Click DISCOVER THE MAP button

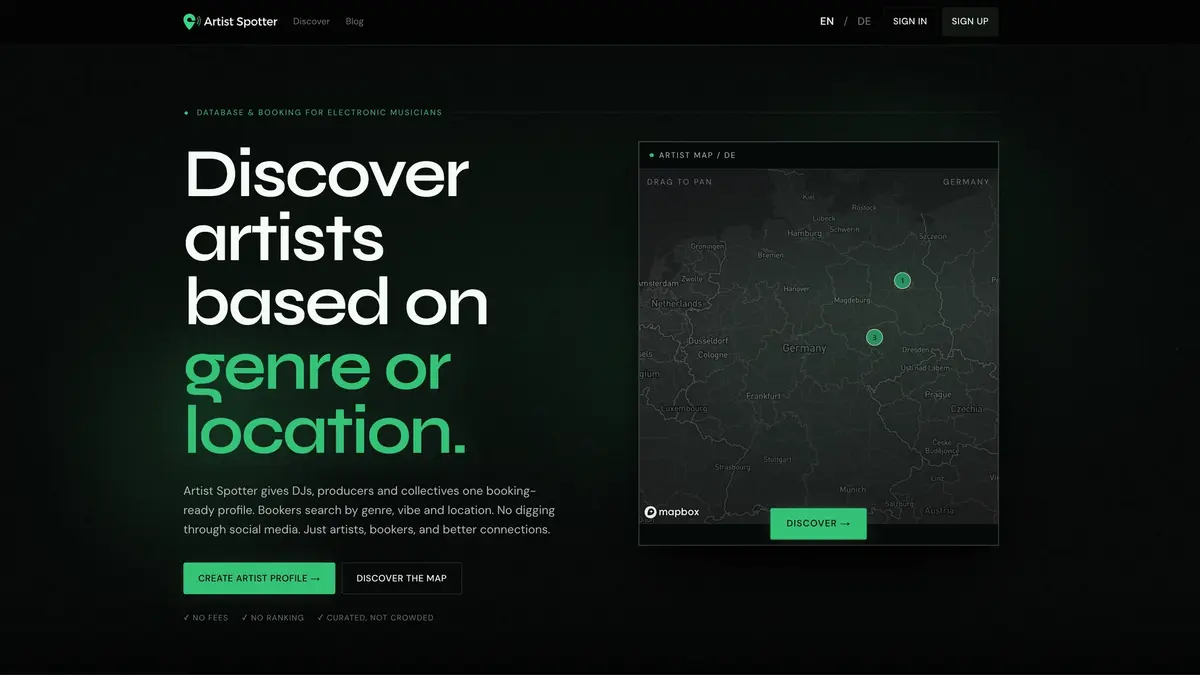pos(402,578)
